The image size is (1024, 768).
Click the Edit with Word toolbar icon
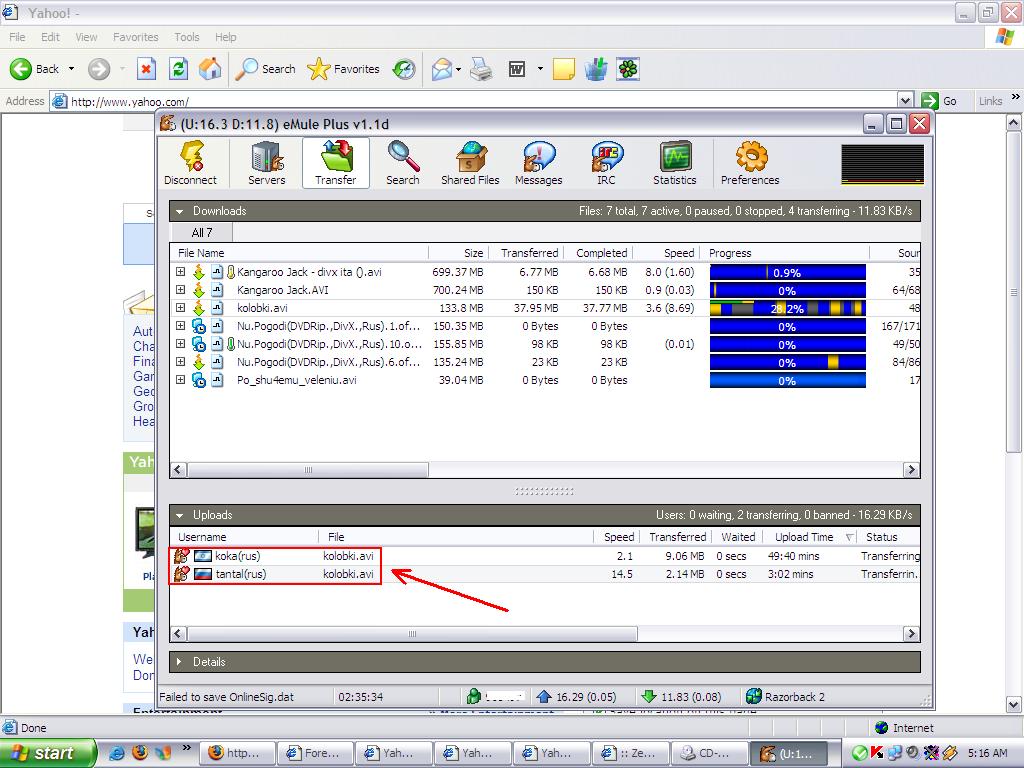pyautogui.click(x=517, y=69)
